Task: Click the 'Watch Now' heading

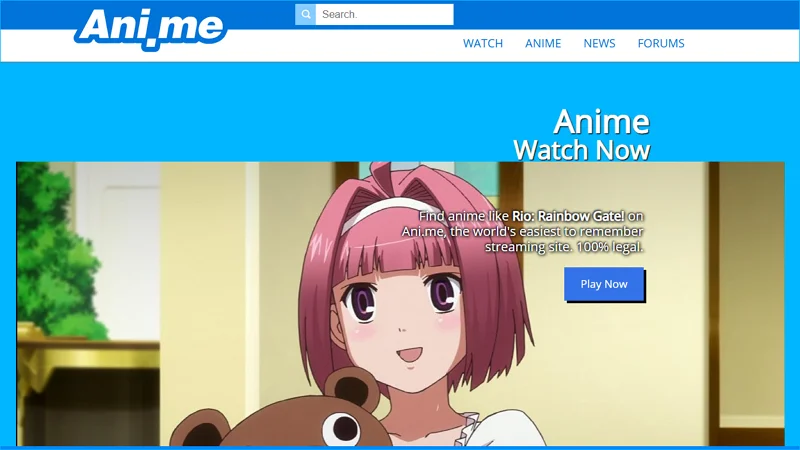Action: click(x=582, y=150)
